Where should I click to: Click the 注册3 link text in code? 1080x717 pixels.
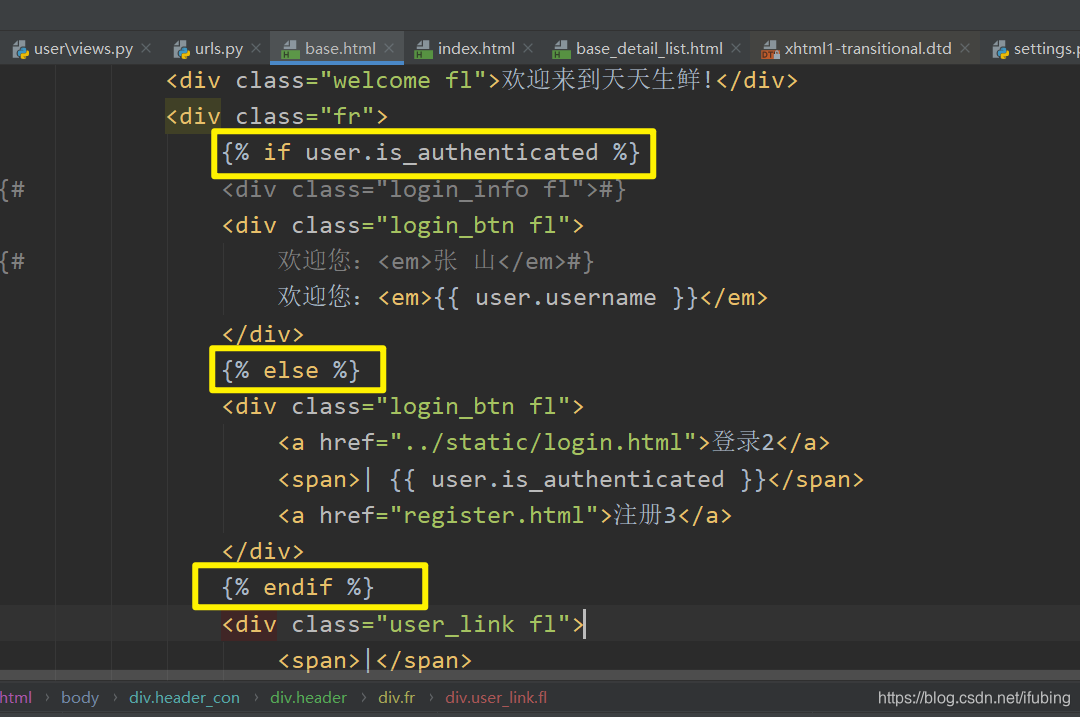(x=645, y=515)
